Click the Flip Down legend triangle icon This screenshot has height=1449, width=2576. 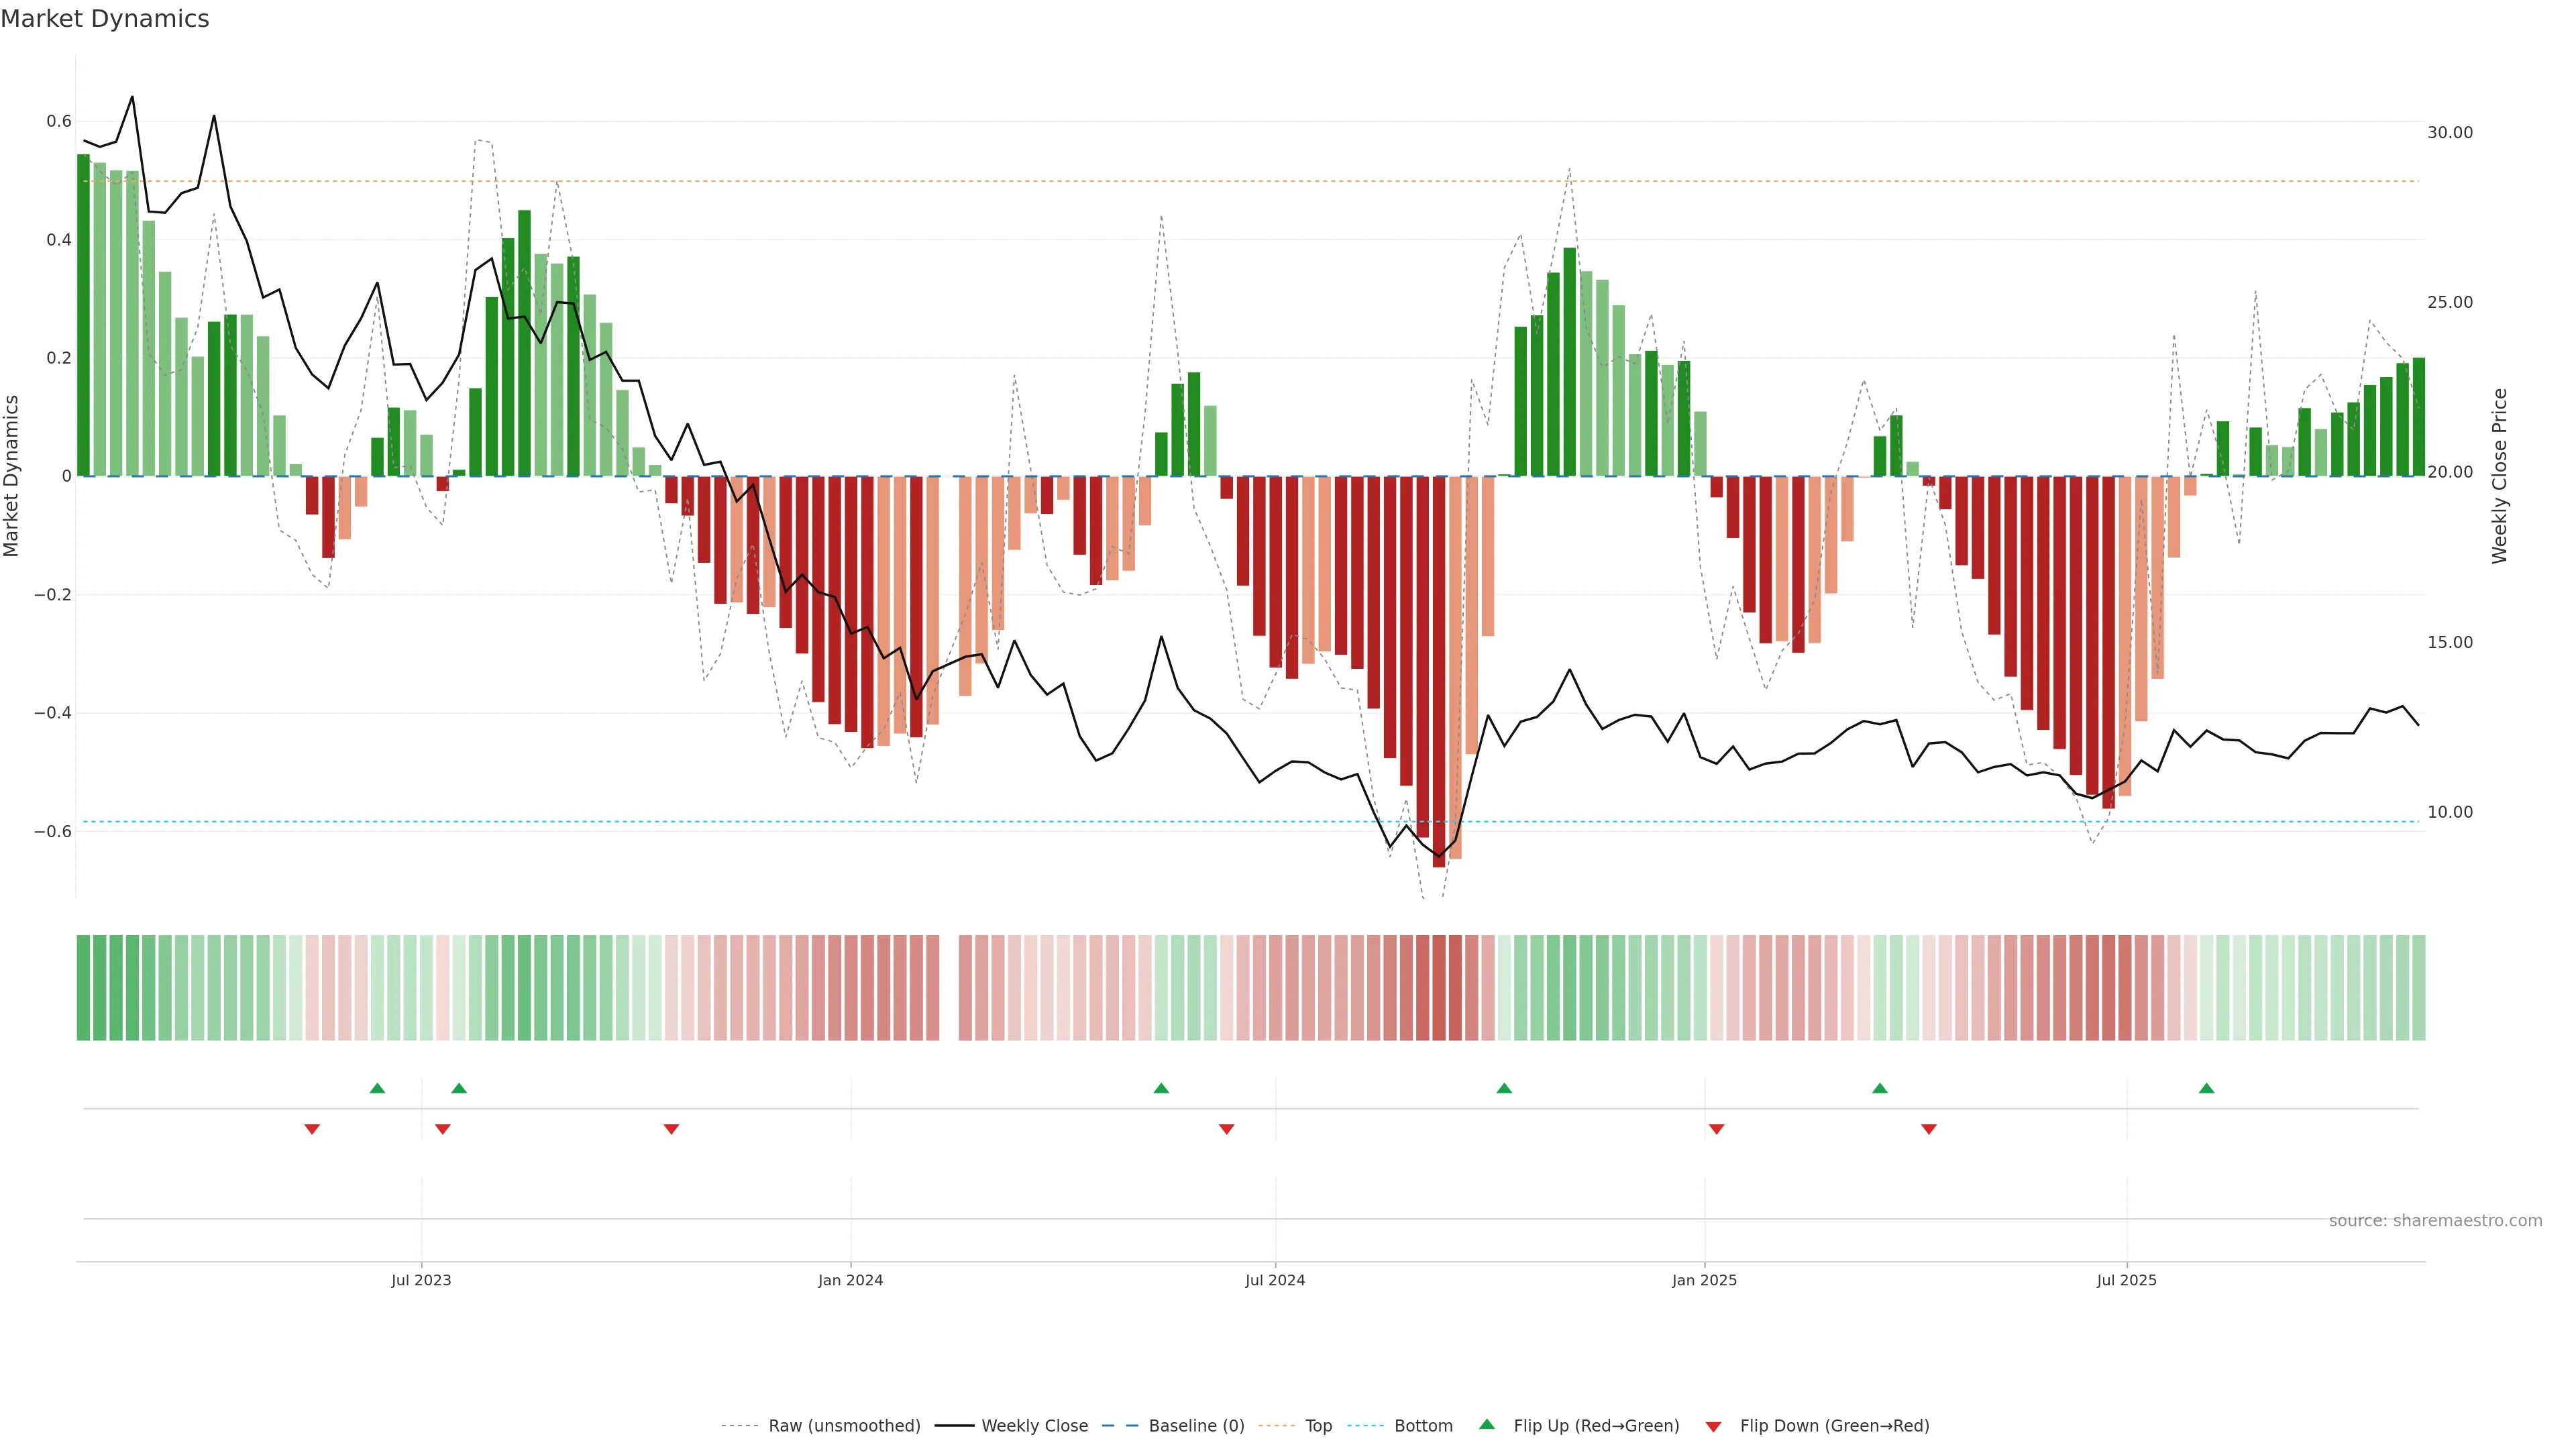(x=1713, y=1426)
